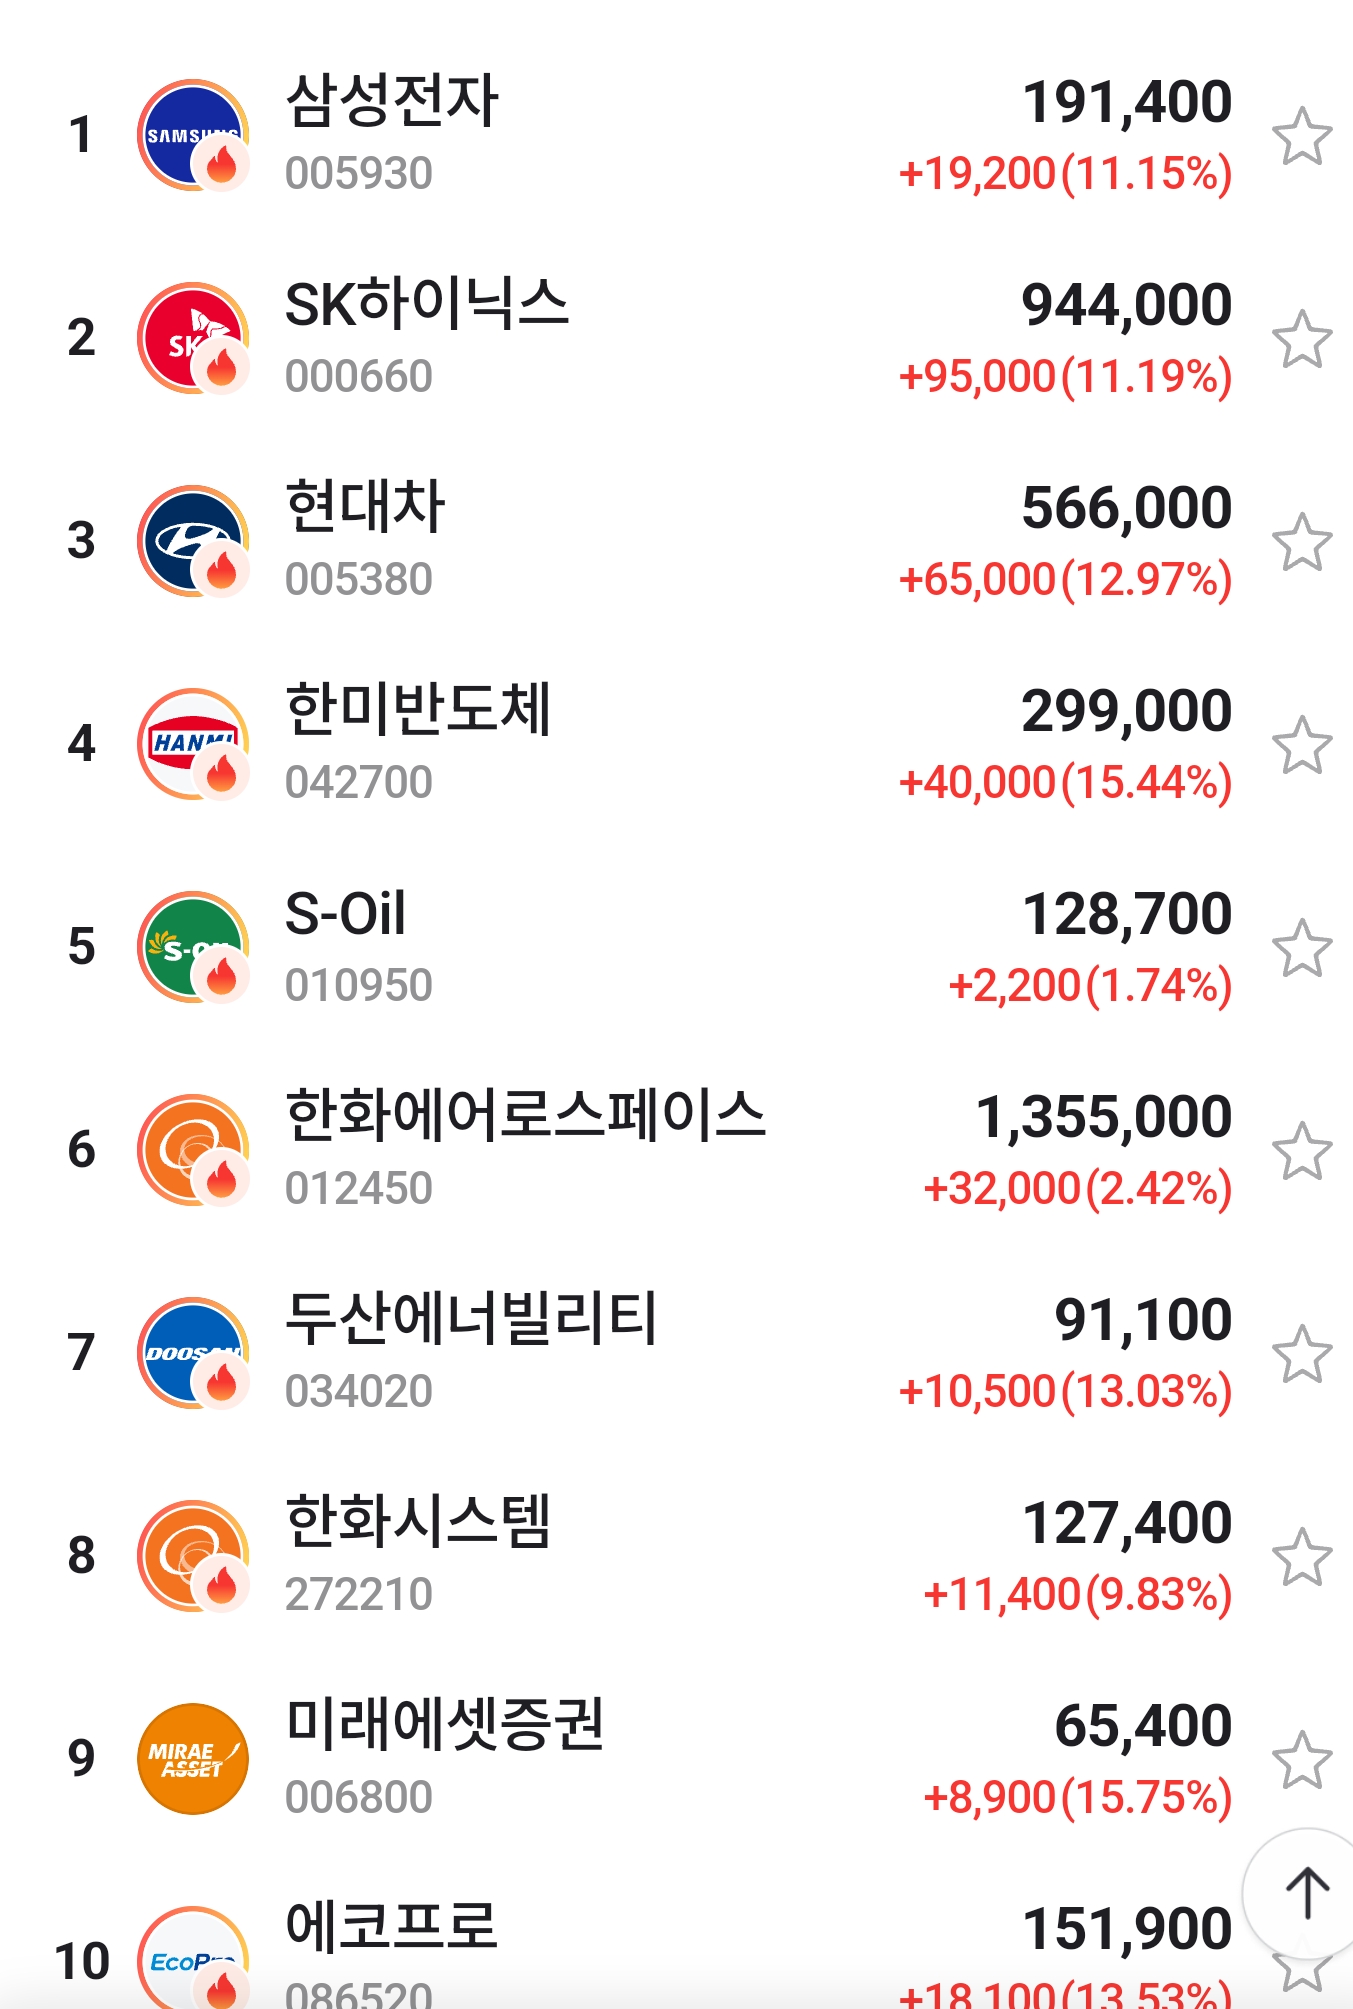Toggle the star for SK하이닉스
Image resolution: width=1353 pixels, height=2009 pixels.
[1302, 339]
